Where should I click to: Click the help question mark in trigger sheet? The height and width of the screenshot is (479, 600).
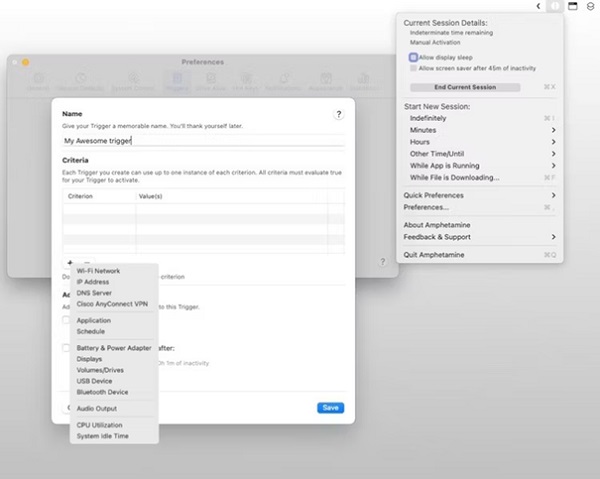(339, 116)
